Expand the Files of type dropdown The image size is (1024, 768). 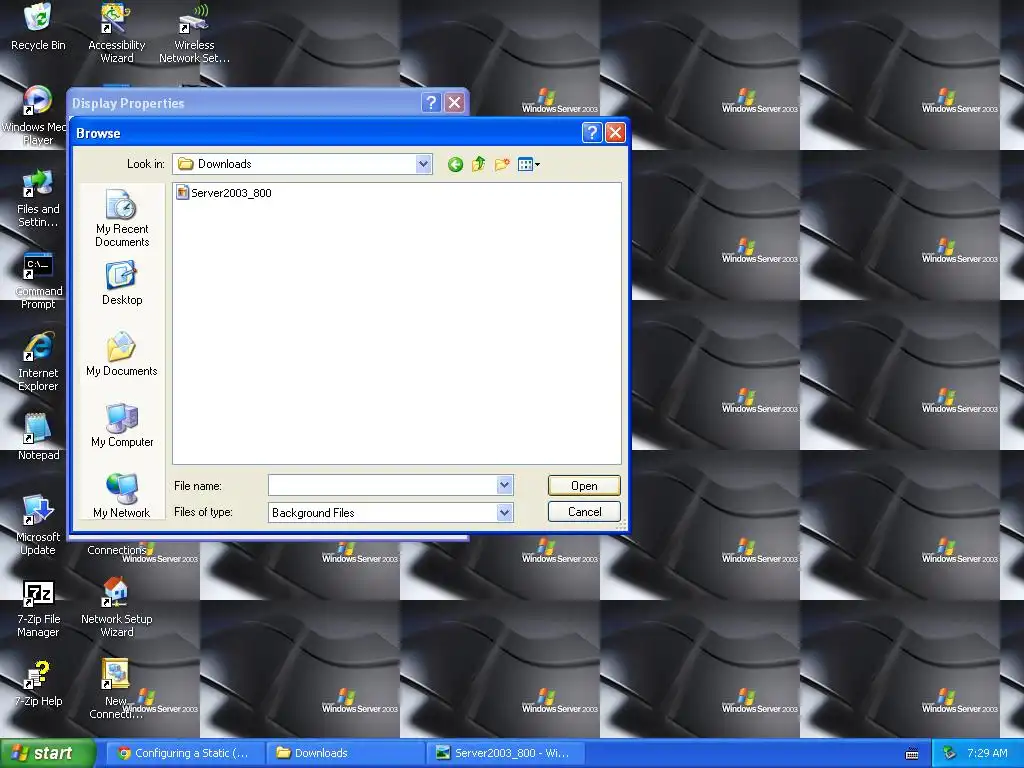(x=504, y=513)
